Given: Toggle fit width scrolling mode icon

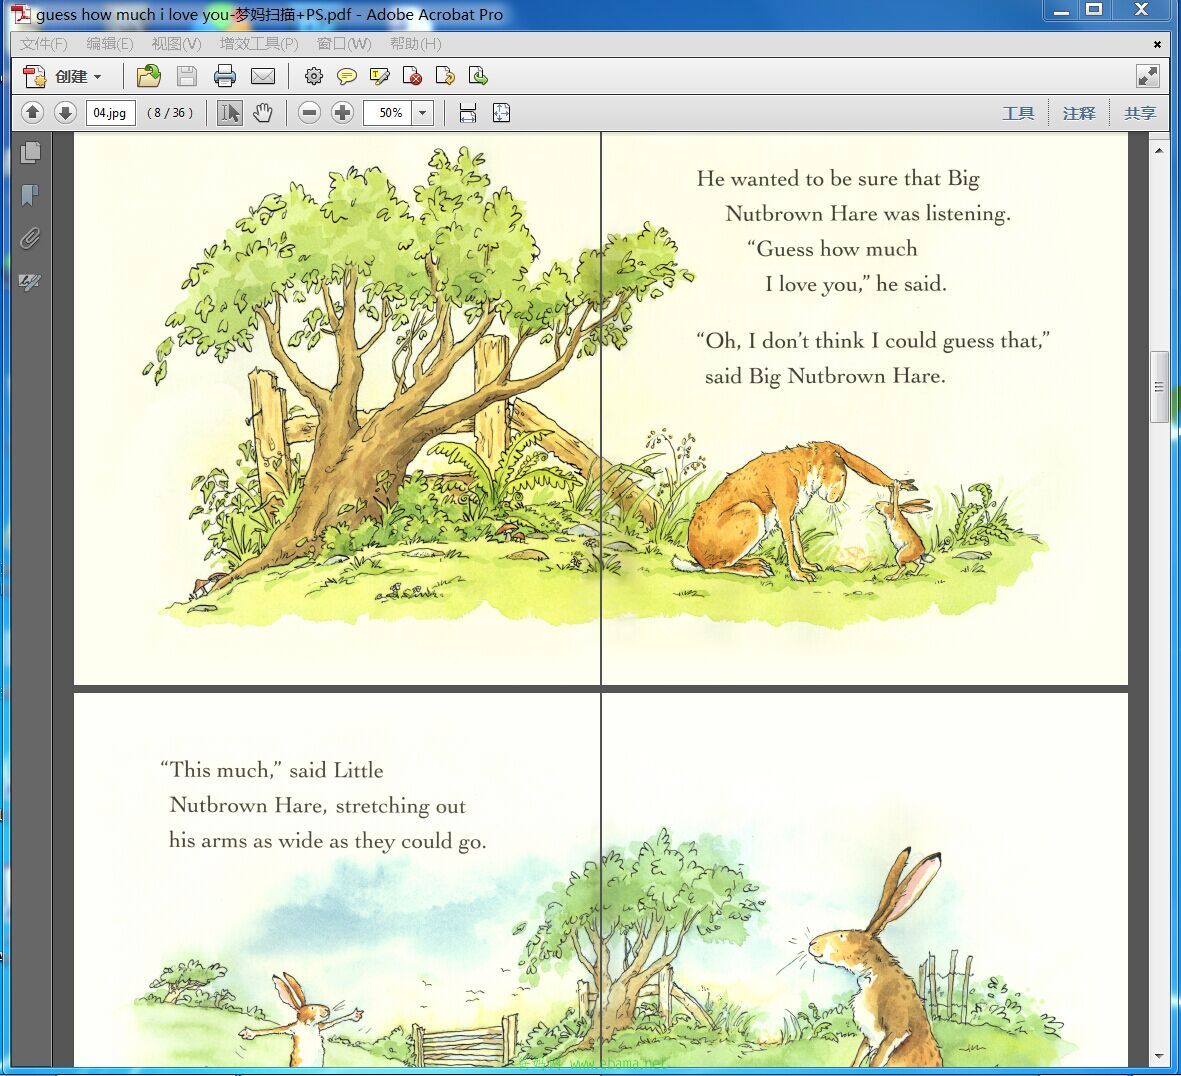Looking at the screenshot, I should tap(468, 113).
